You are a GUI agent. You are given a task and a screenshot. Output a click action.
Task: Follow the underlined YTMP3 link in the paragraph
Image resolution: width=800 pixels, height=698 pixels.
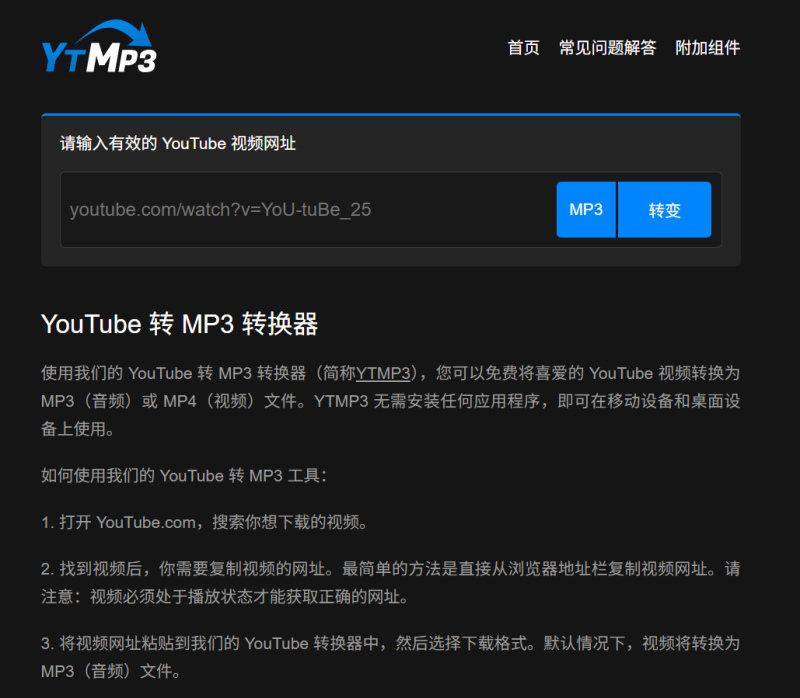383,373
